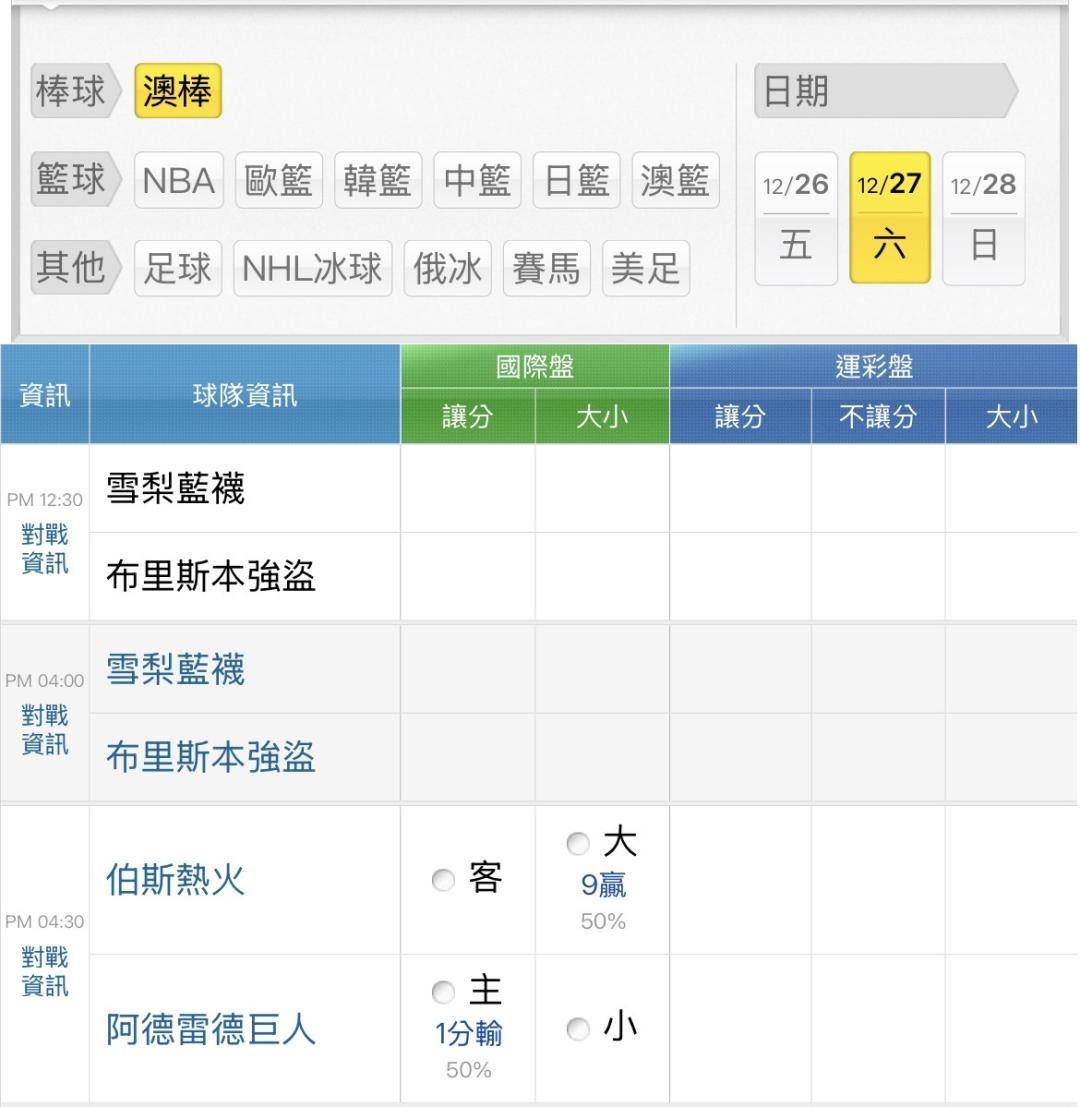Select the 12/27 Saturday date
Viewport: 1080px width, 1107px height.
point(890,218)
